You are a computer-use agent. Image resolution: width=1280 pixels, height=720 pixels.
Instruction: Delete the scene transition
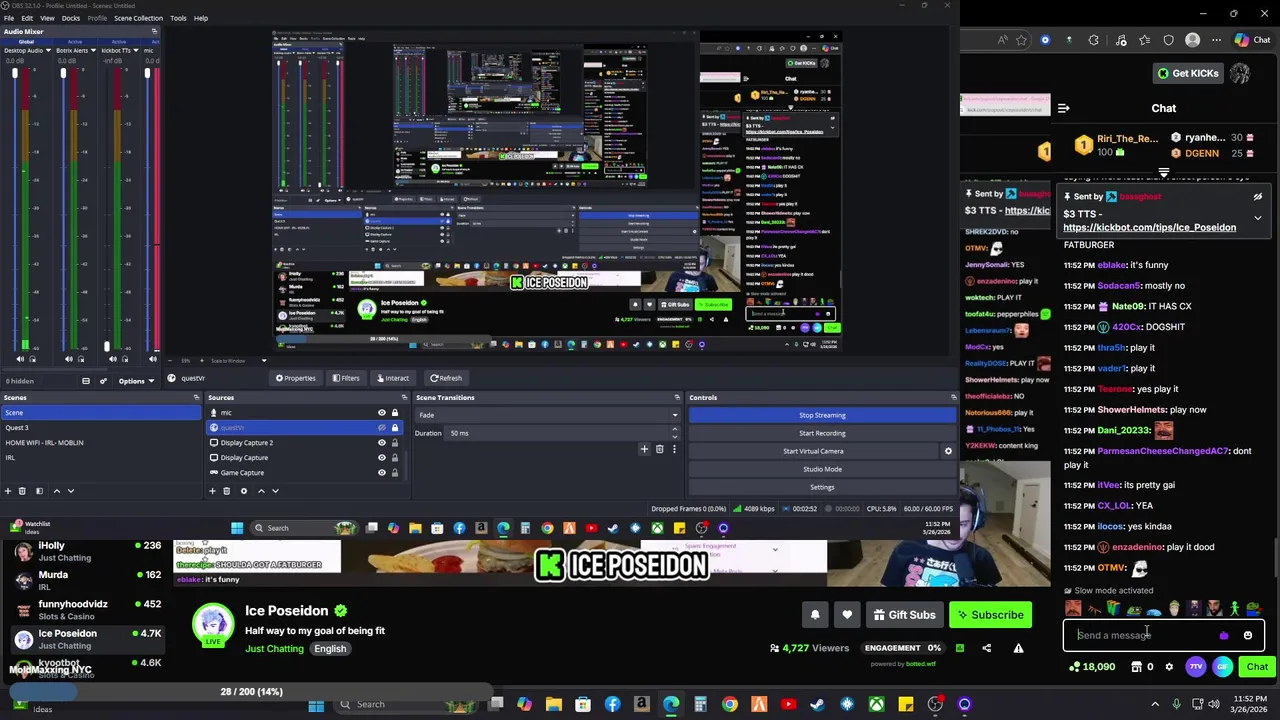point(659,449)
